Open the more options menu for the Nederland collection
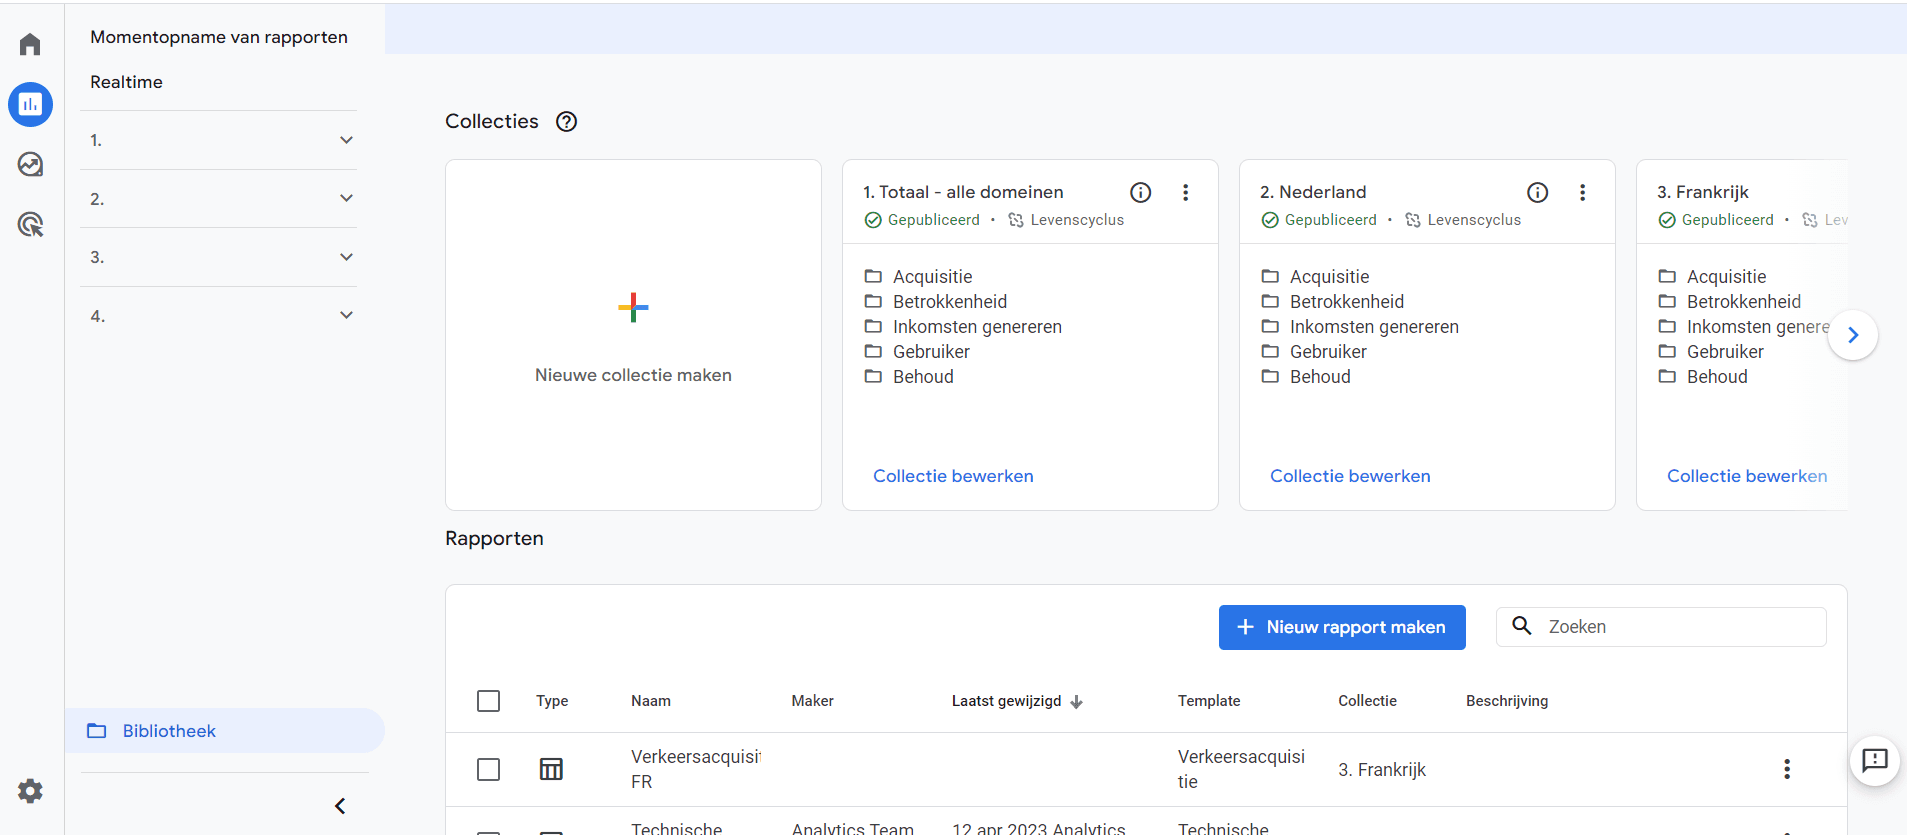Viewport: 1910px width, 838px height. [1583, 192]
